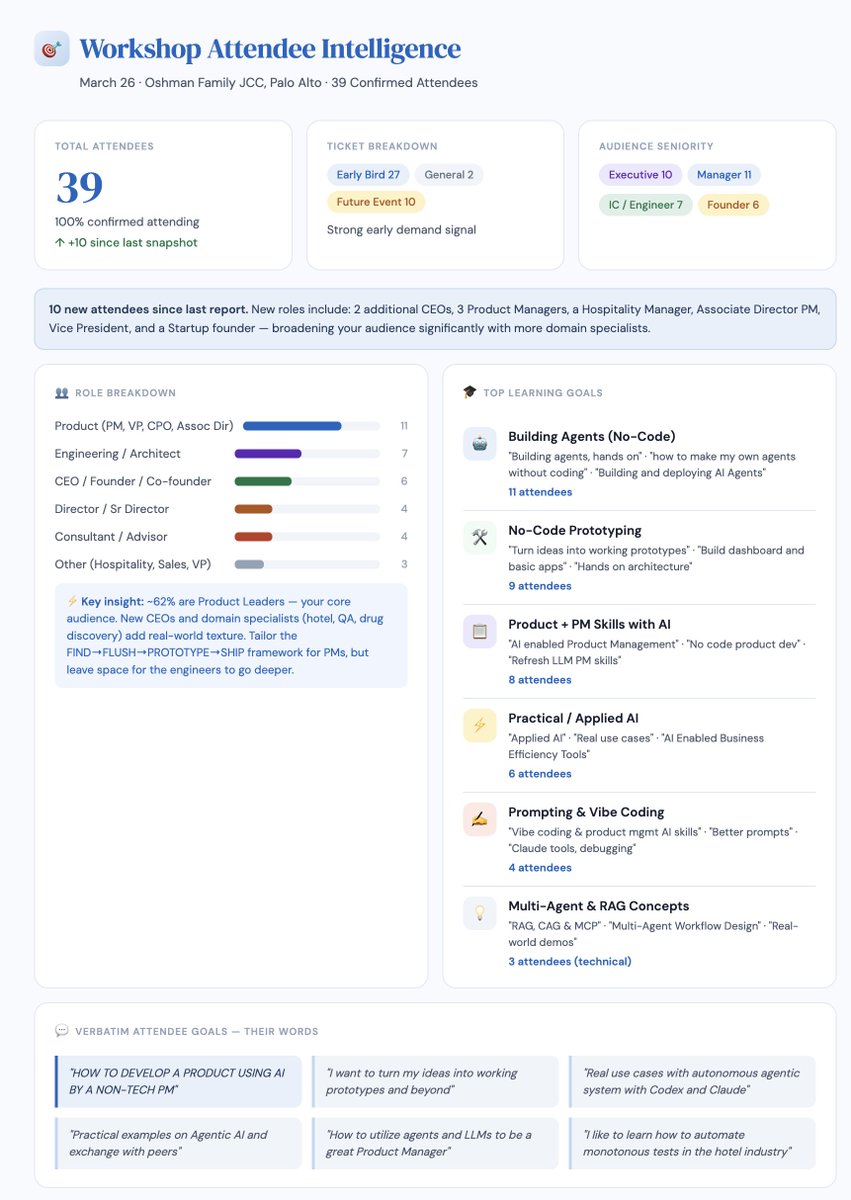This screenshot has width=851, height=1200.
Task: Select the Manager 11 seniority pill
Action: [x=724, y=174]
